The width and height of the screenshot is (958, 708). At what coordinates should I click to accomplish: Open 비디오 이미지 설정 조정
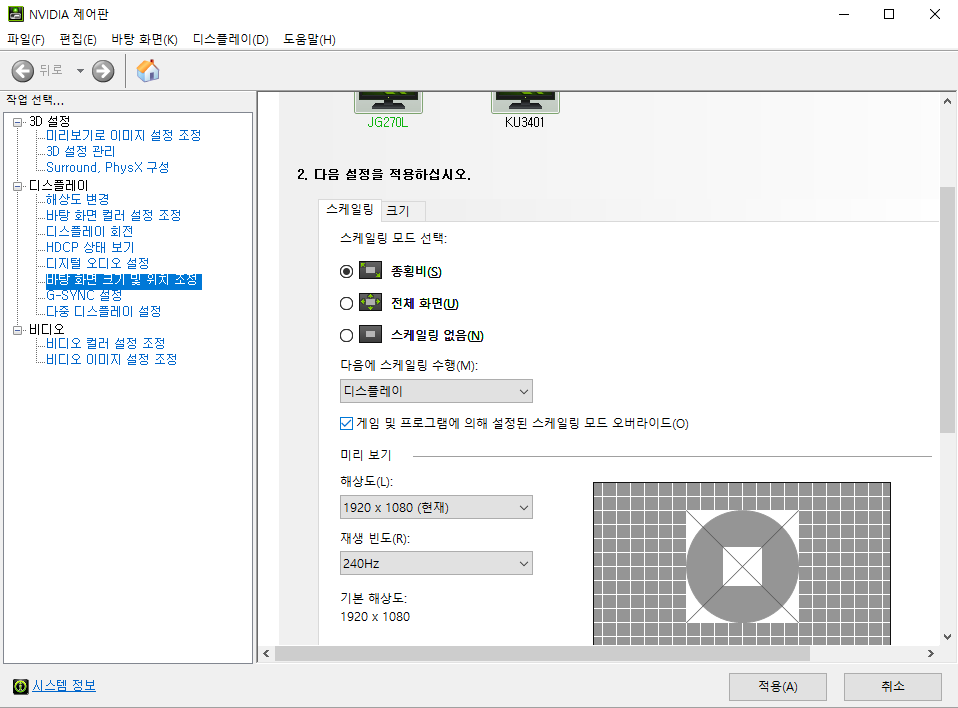click(112, 359)
